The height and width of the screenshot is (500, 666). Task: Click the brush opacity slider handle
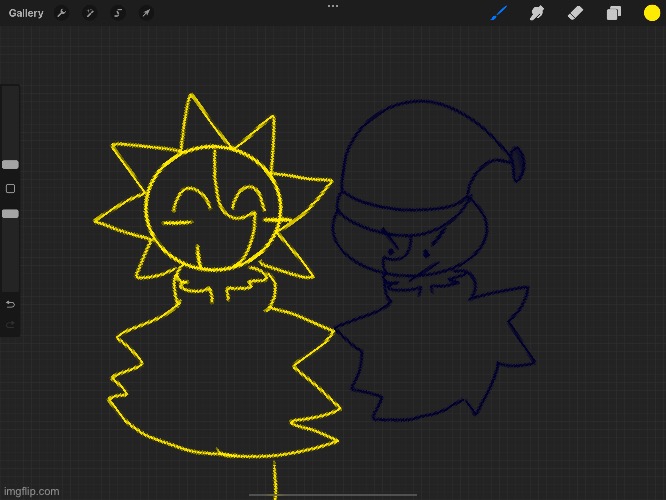coord(10,214)
